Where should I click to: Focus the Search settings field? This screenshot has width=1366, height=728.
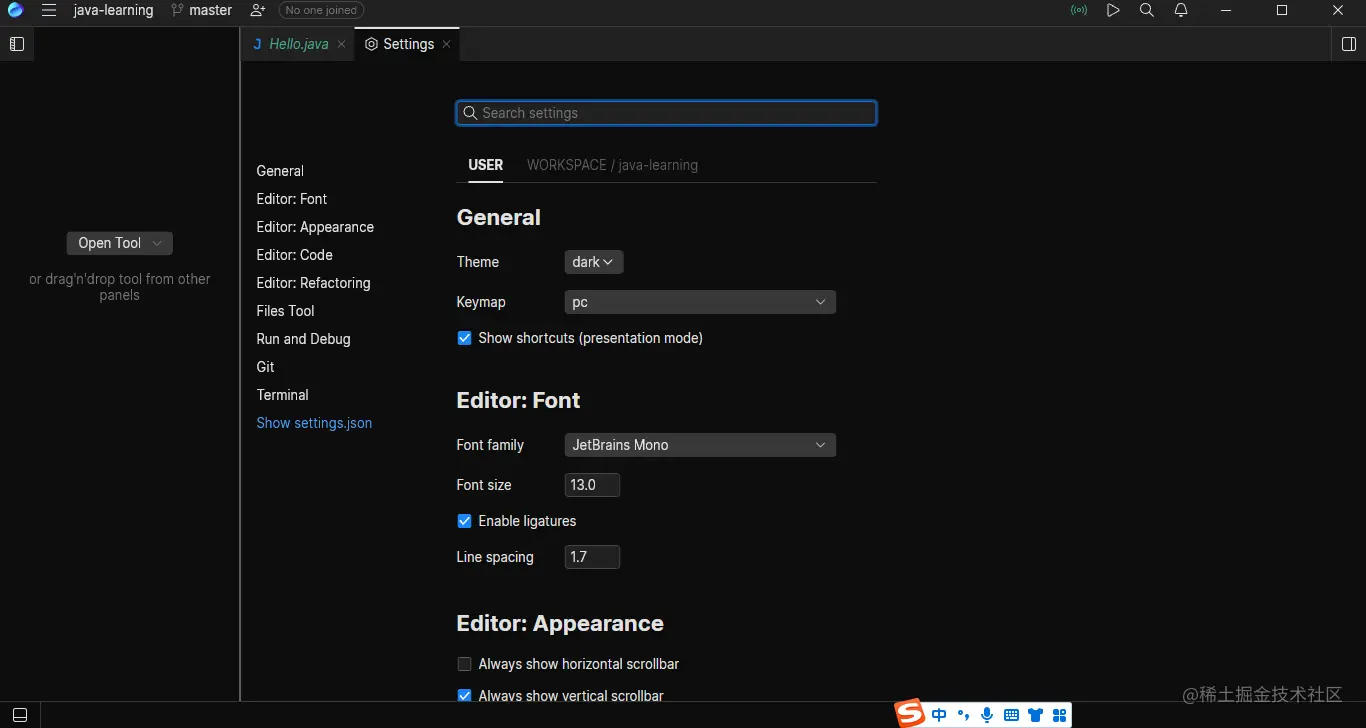pyautogui.click(x=666, y=113)
